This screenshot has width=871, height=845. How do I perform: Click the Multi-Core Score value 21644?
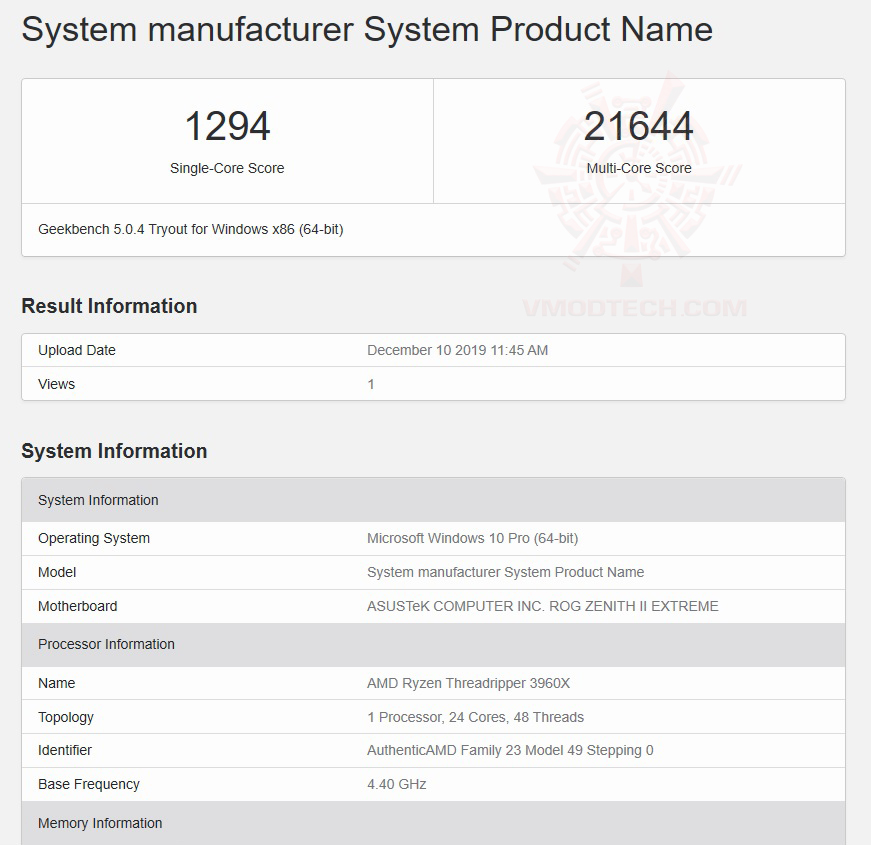tap(639, 126)
